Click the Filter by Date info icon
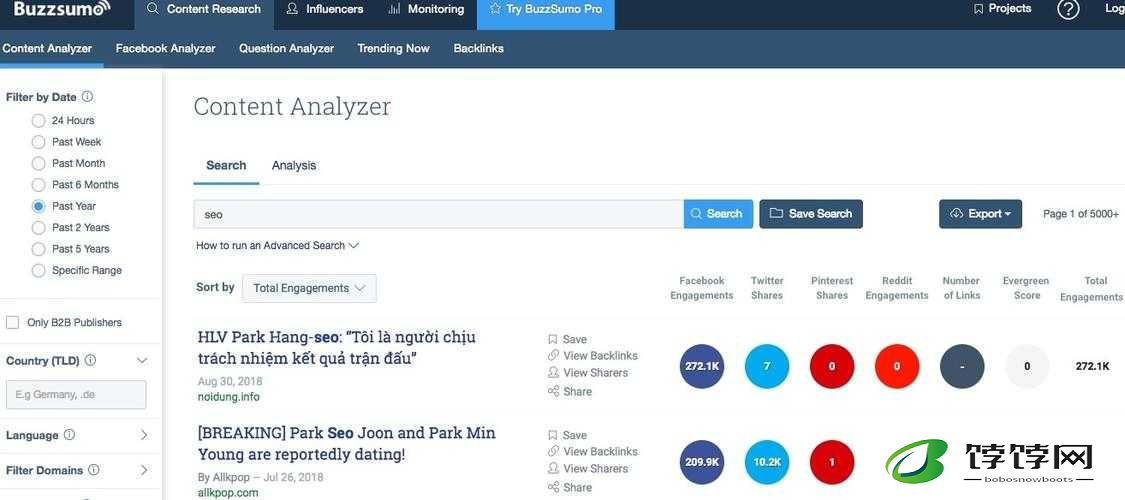The image size is (1125, 500). pyautogui.click(x=88, y=96)
